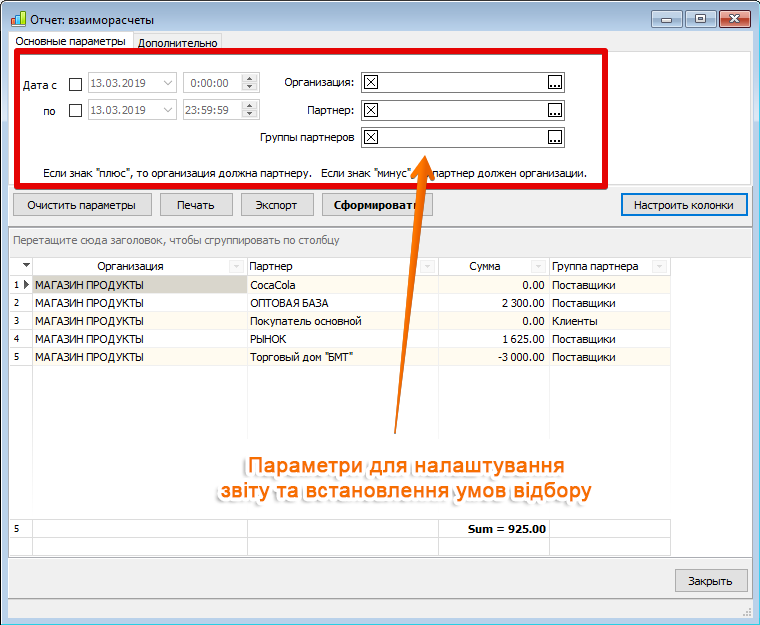Viewport: 760px width, 625px height.
Task: Clear the Партнер field with X icon
Action: (371, 110)
